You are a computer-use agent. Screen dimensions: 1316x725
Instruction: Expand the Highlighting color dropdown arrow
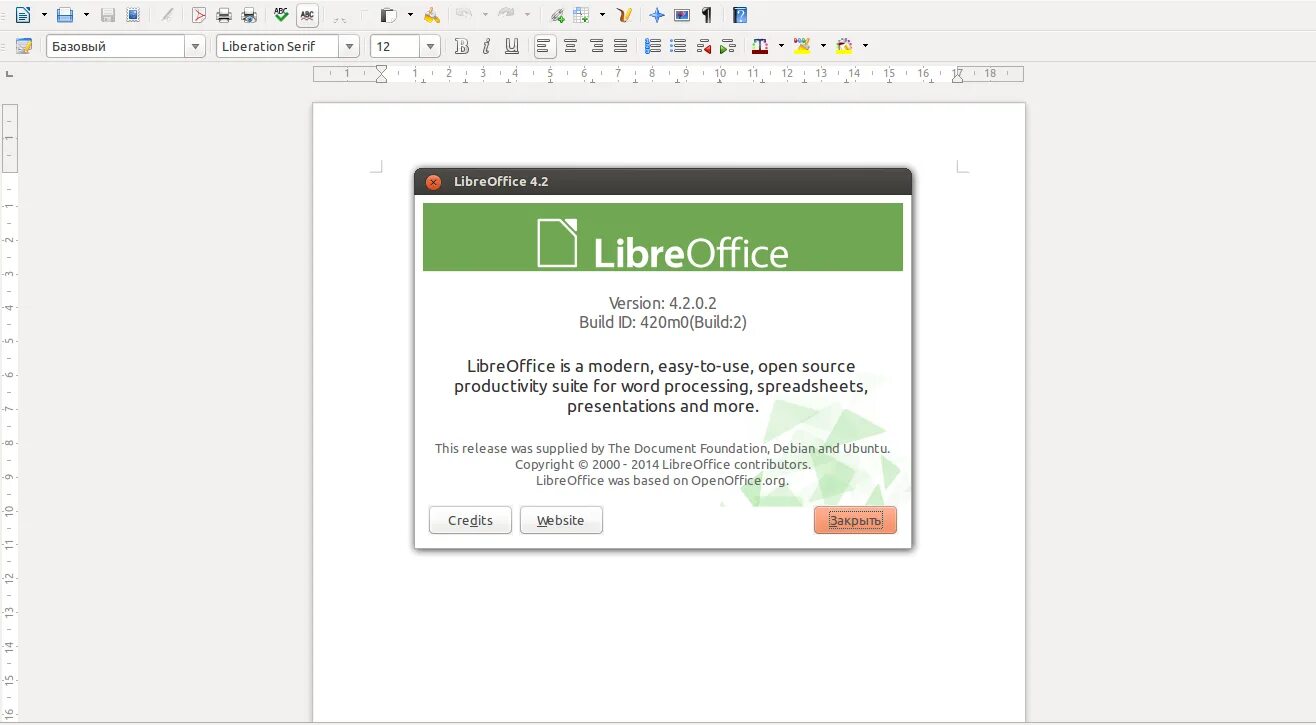(x=823, y=46)
